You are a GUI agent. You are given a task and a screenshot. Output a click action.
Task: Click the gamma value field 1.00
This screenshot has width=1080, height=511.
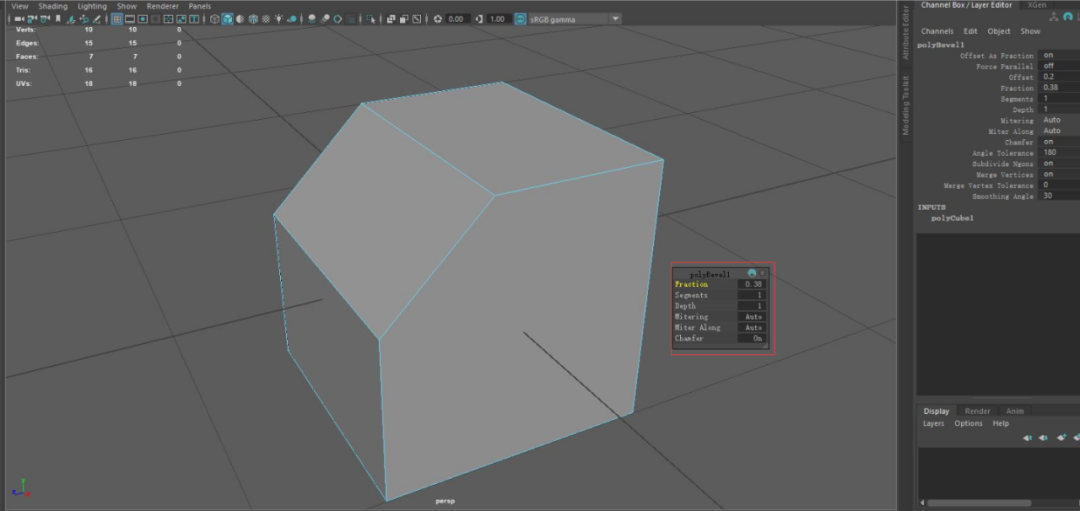coord(499,19)
